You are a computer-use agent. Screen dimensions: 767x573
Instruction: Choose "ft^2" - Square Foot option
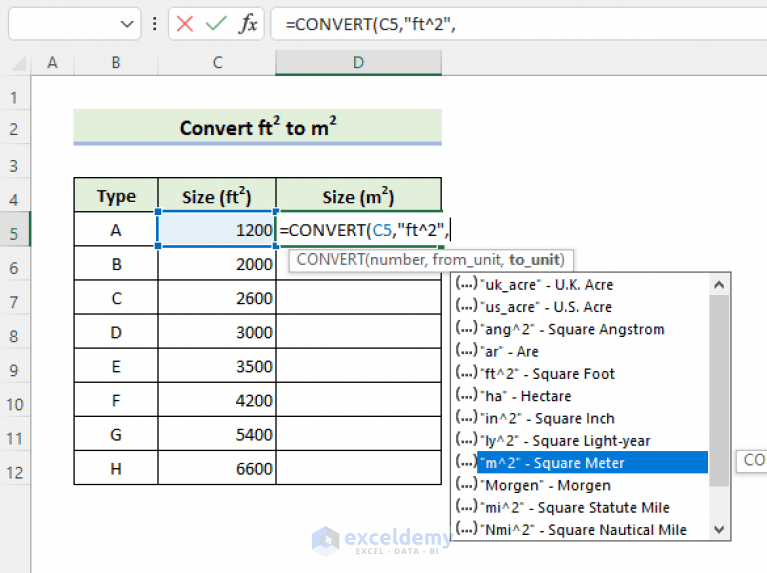(x=581, y=374)
